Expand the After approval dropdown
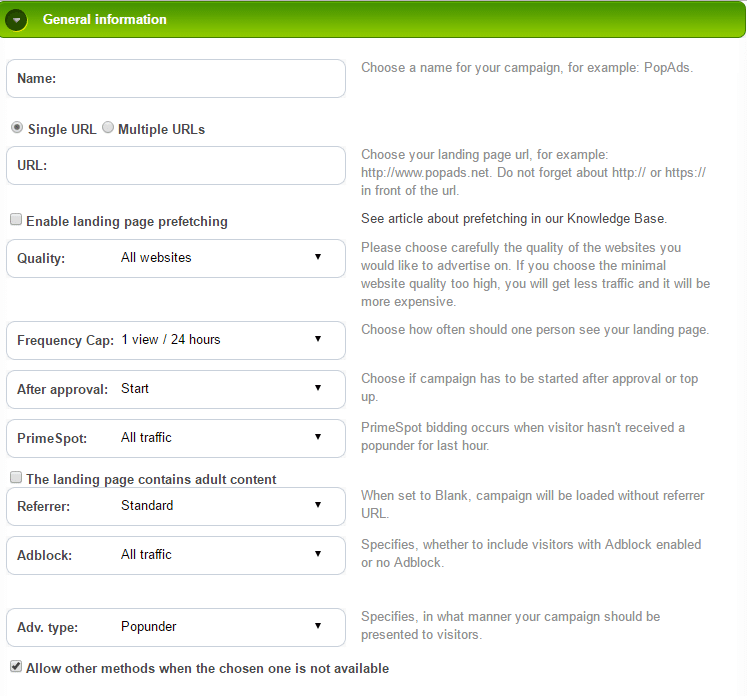The image size is (747, 696). coord(220,389)
